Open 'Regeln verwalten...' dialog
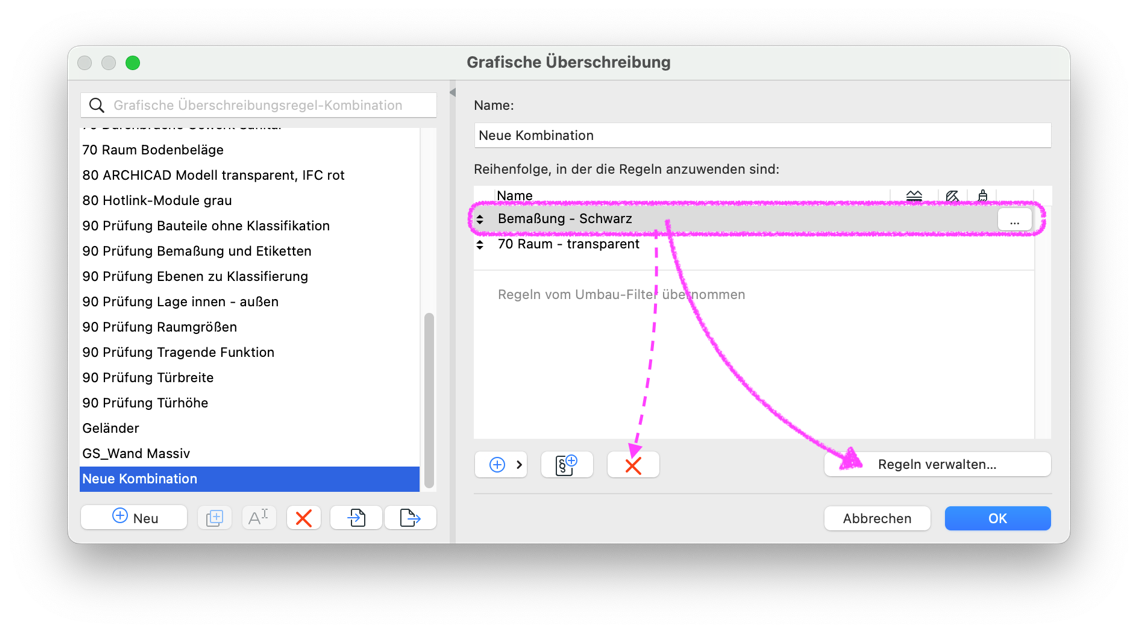Viewport: 1138px width, 633px height. click(937, 465)
